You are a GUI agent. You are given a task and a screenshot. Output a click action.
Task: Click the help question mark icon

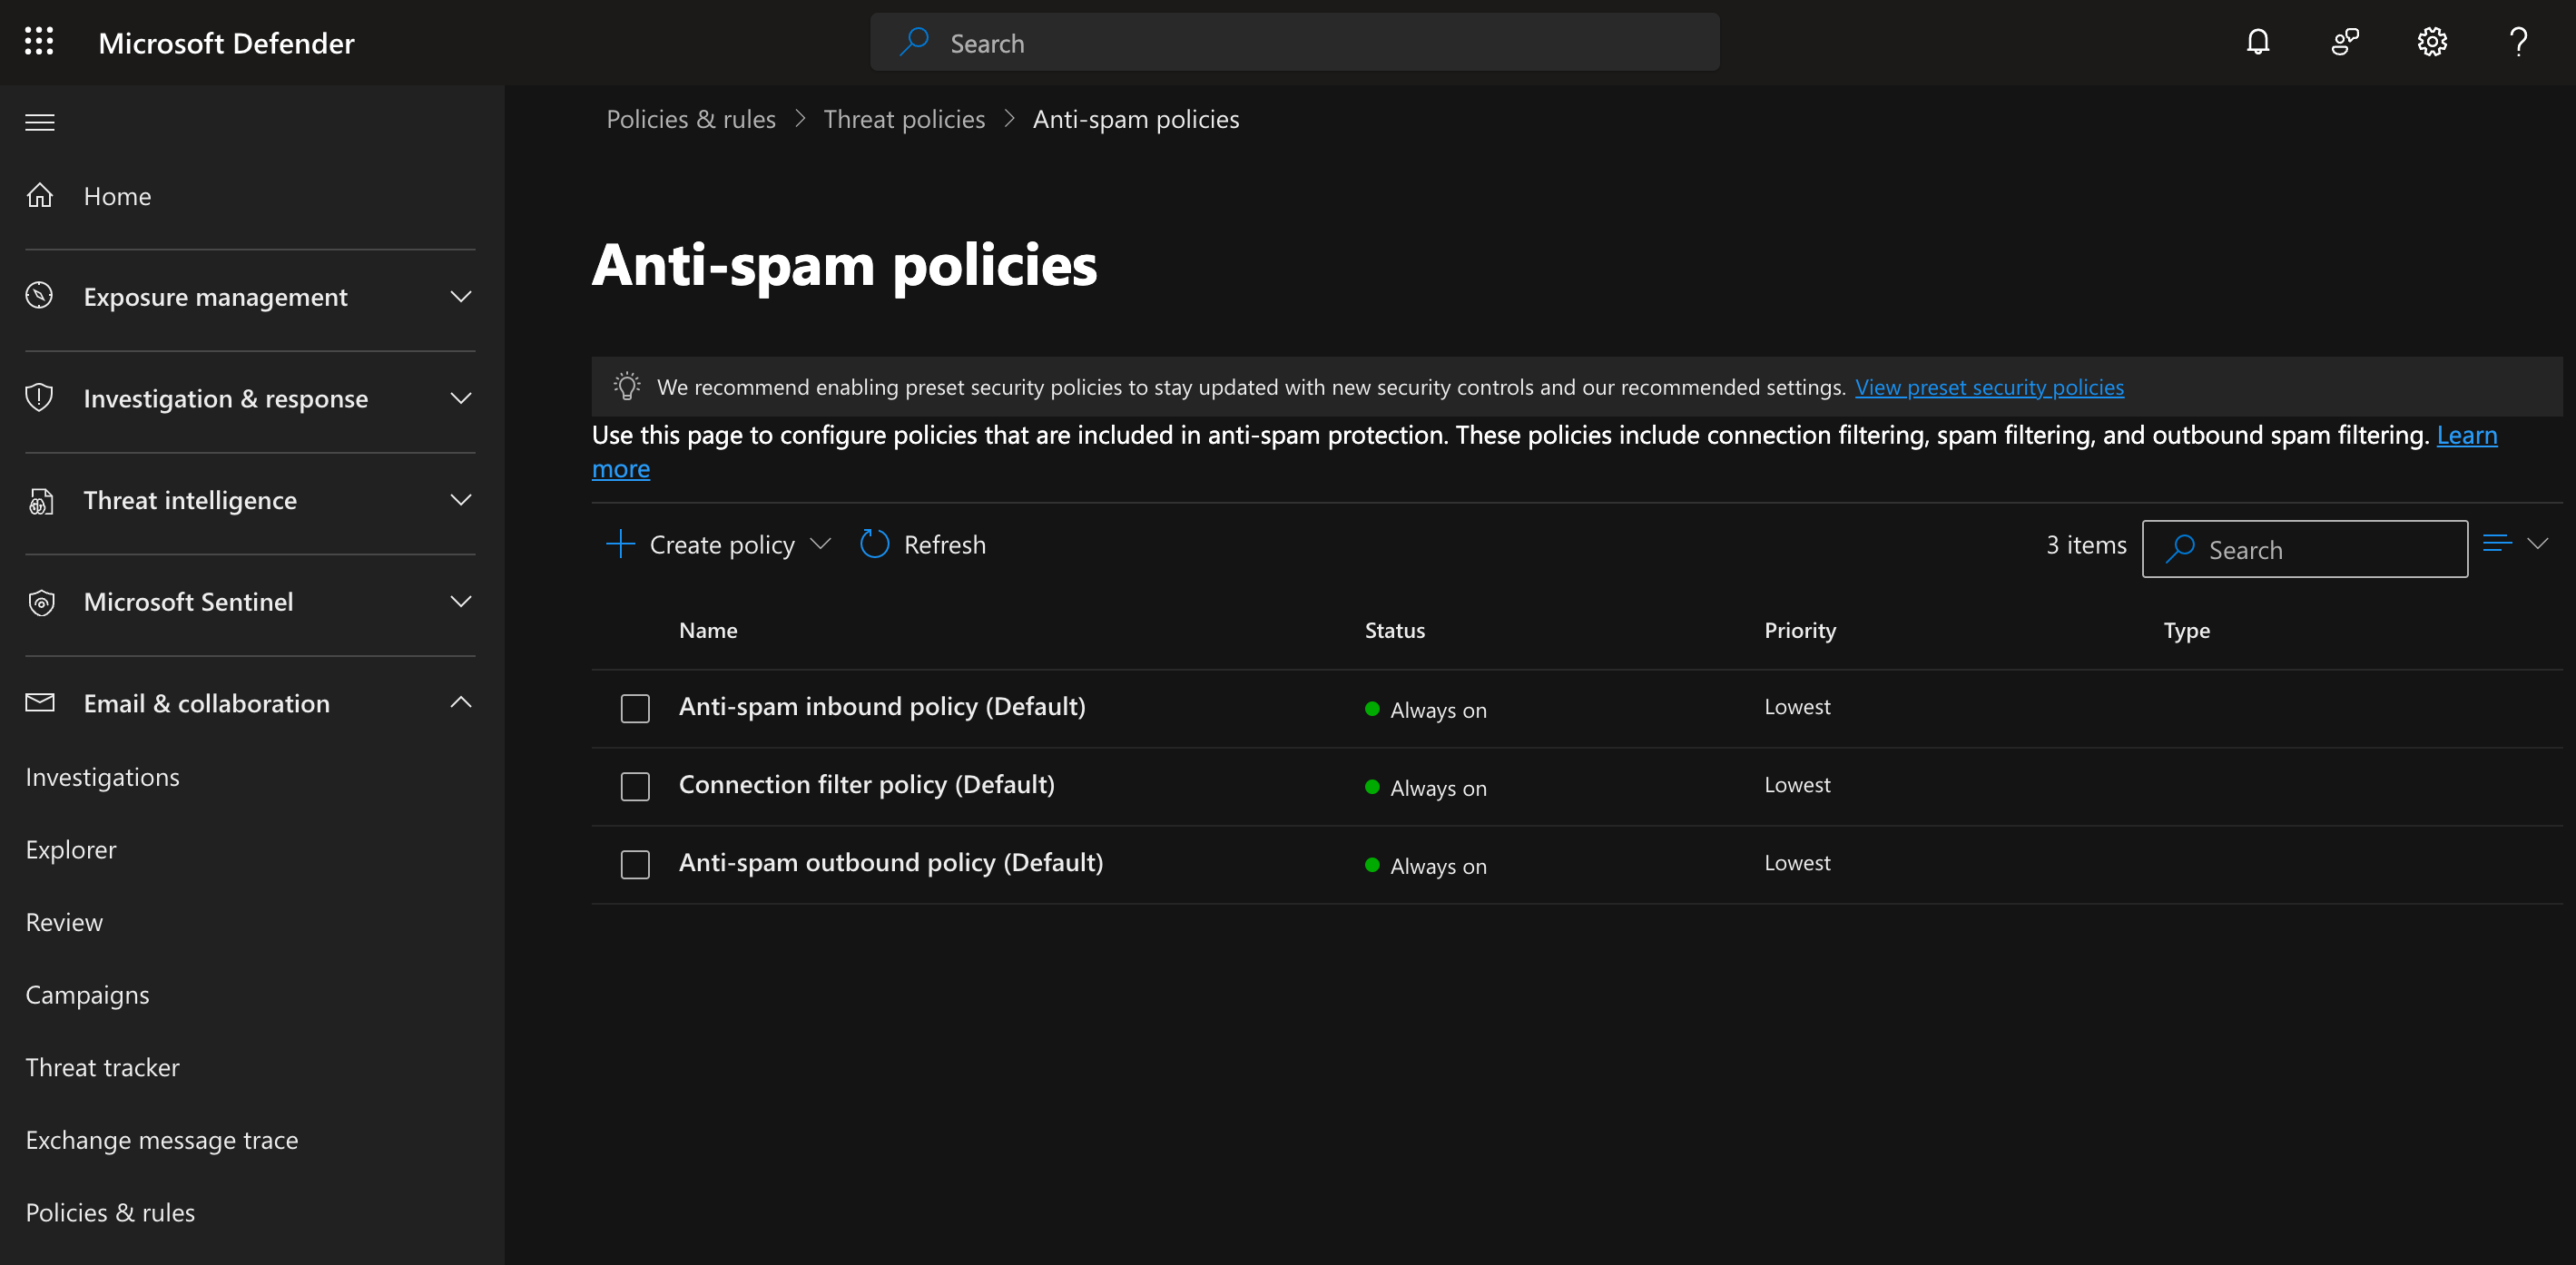pos(2517,42)
